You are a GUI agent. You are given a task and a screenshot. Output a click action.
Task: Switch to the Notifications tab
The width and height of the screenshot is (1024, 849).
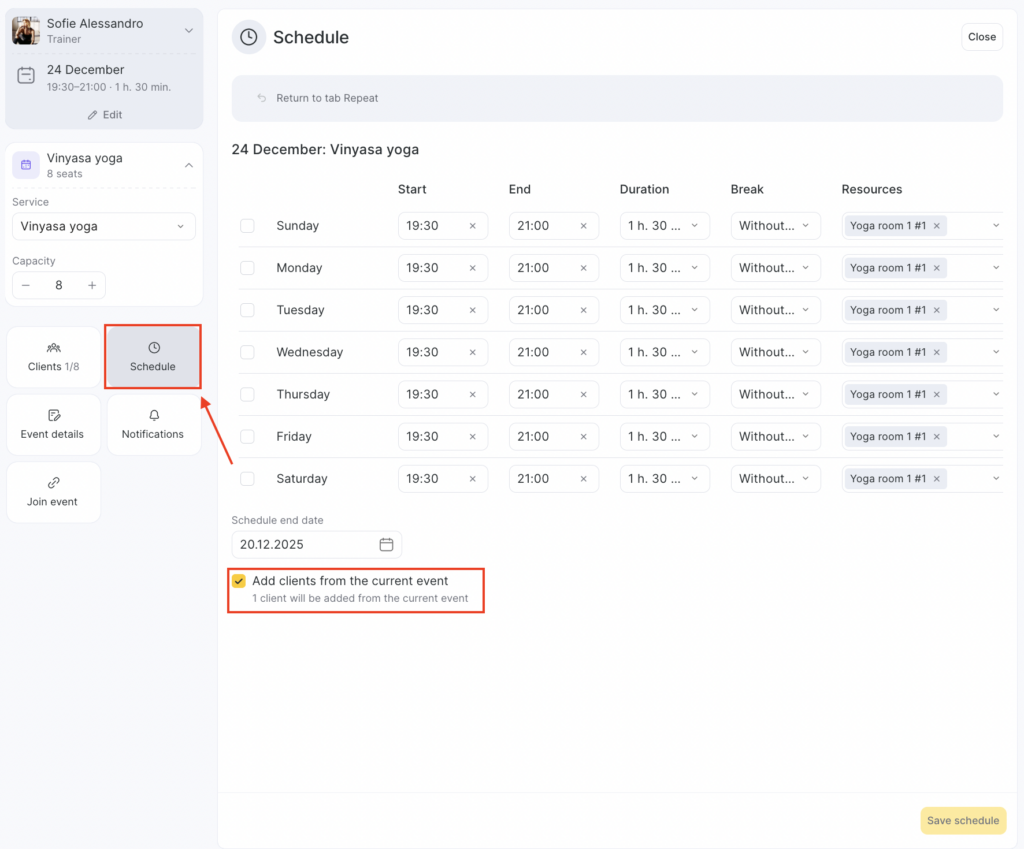pos(153,424)
